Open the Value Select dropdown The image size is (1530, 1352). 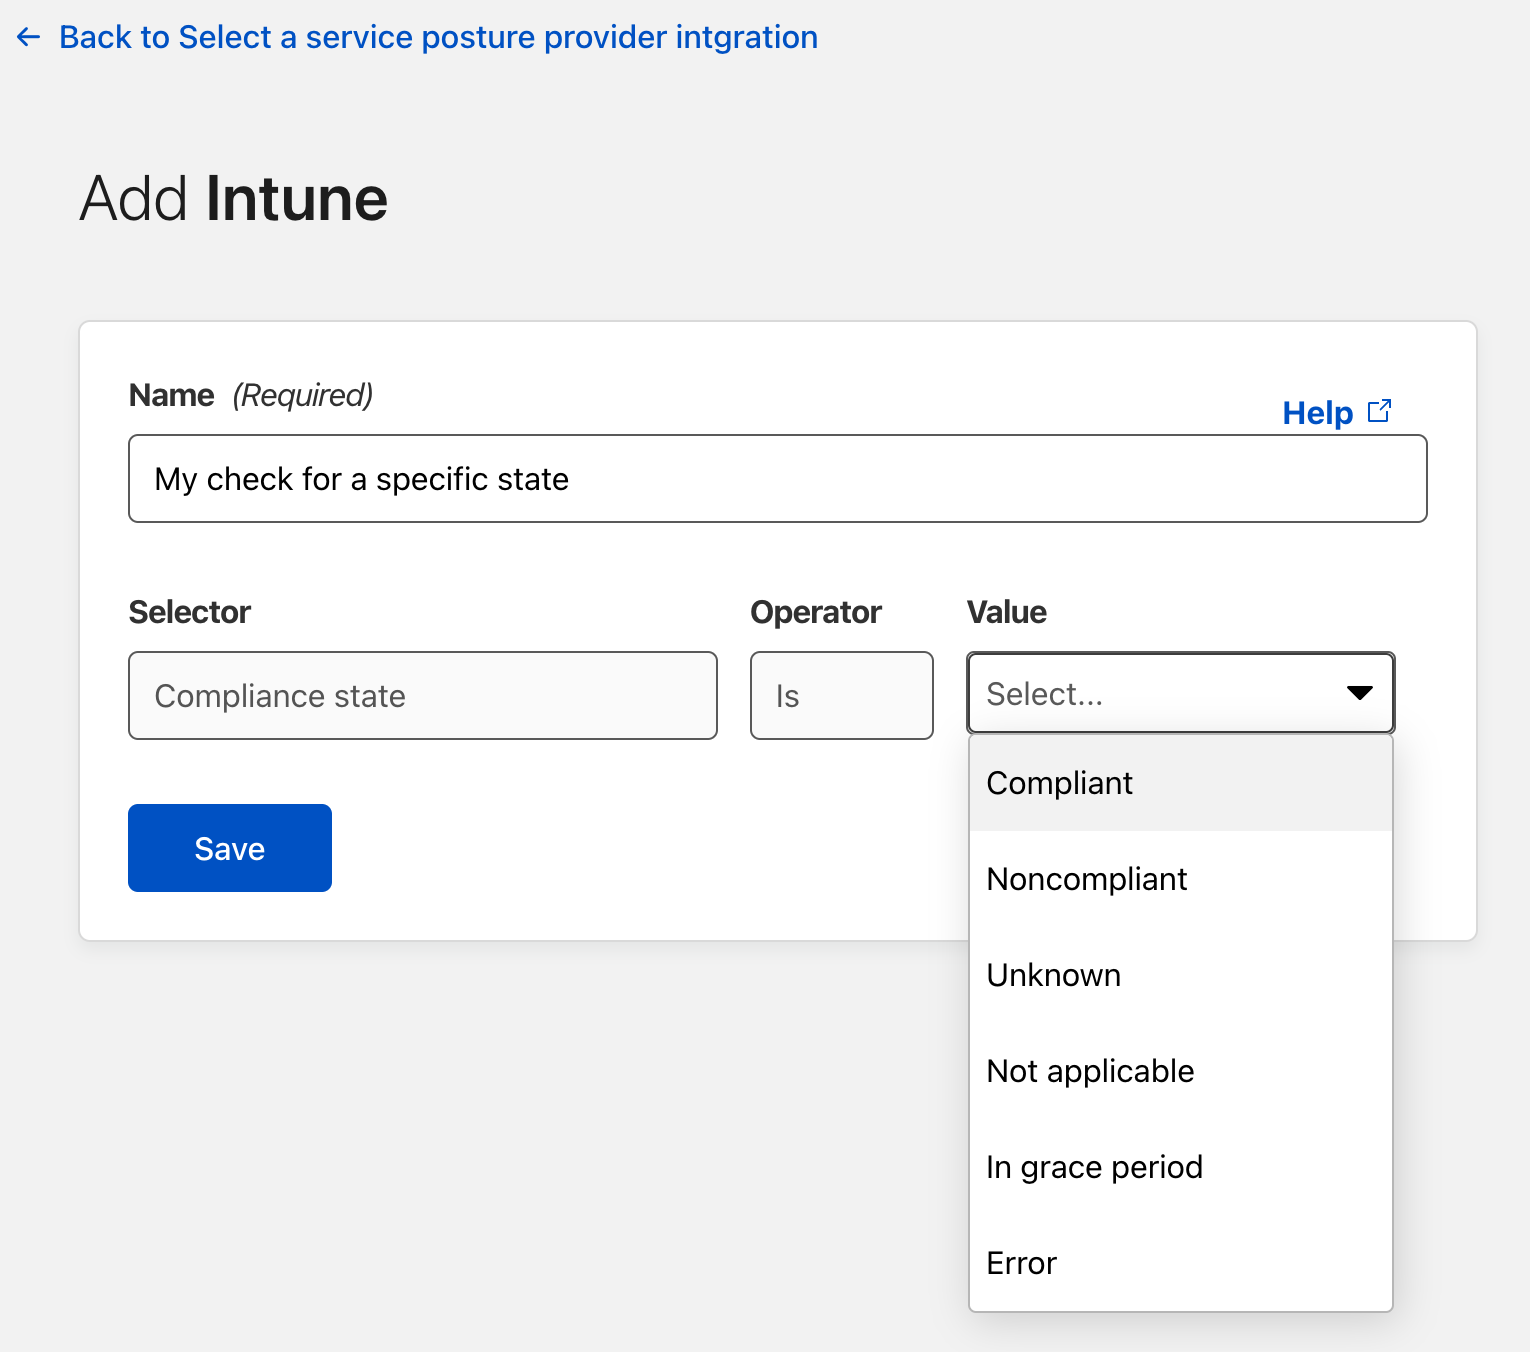(1180, 693)
